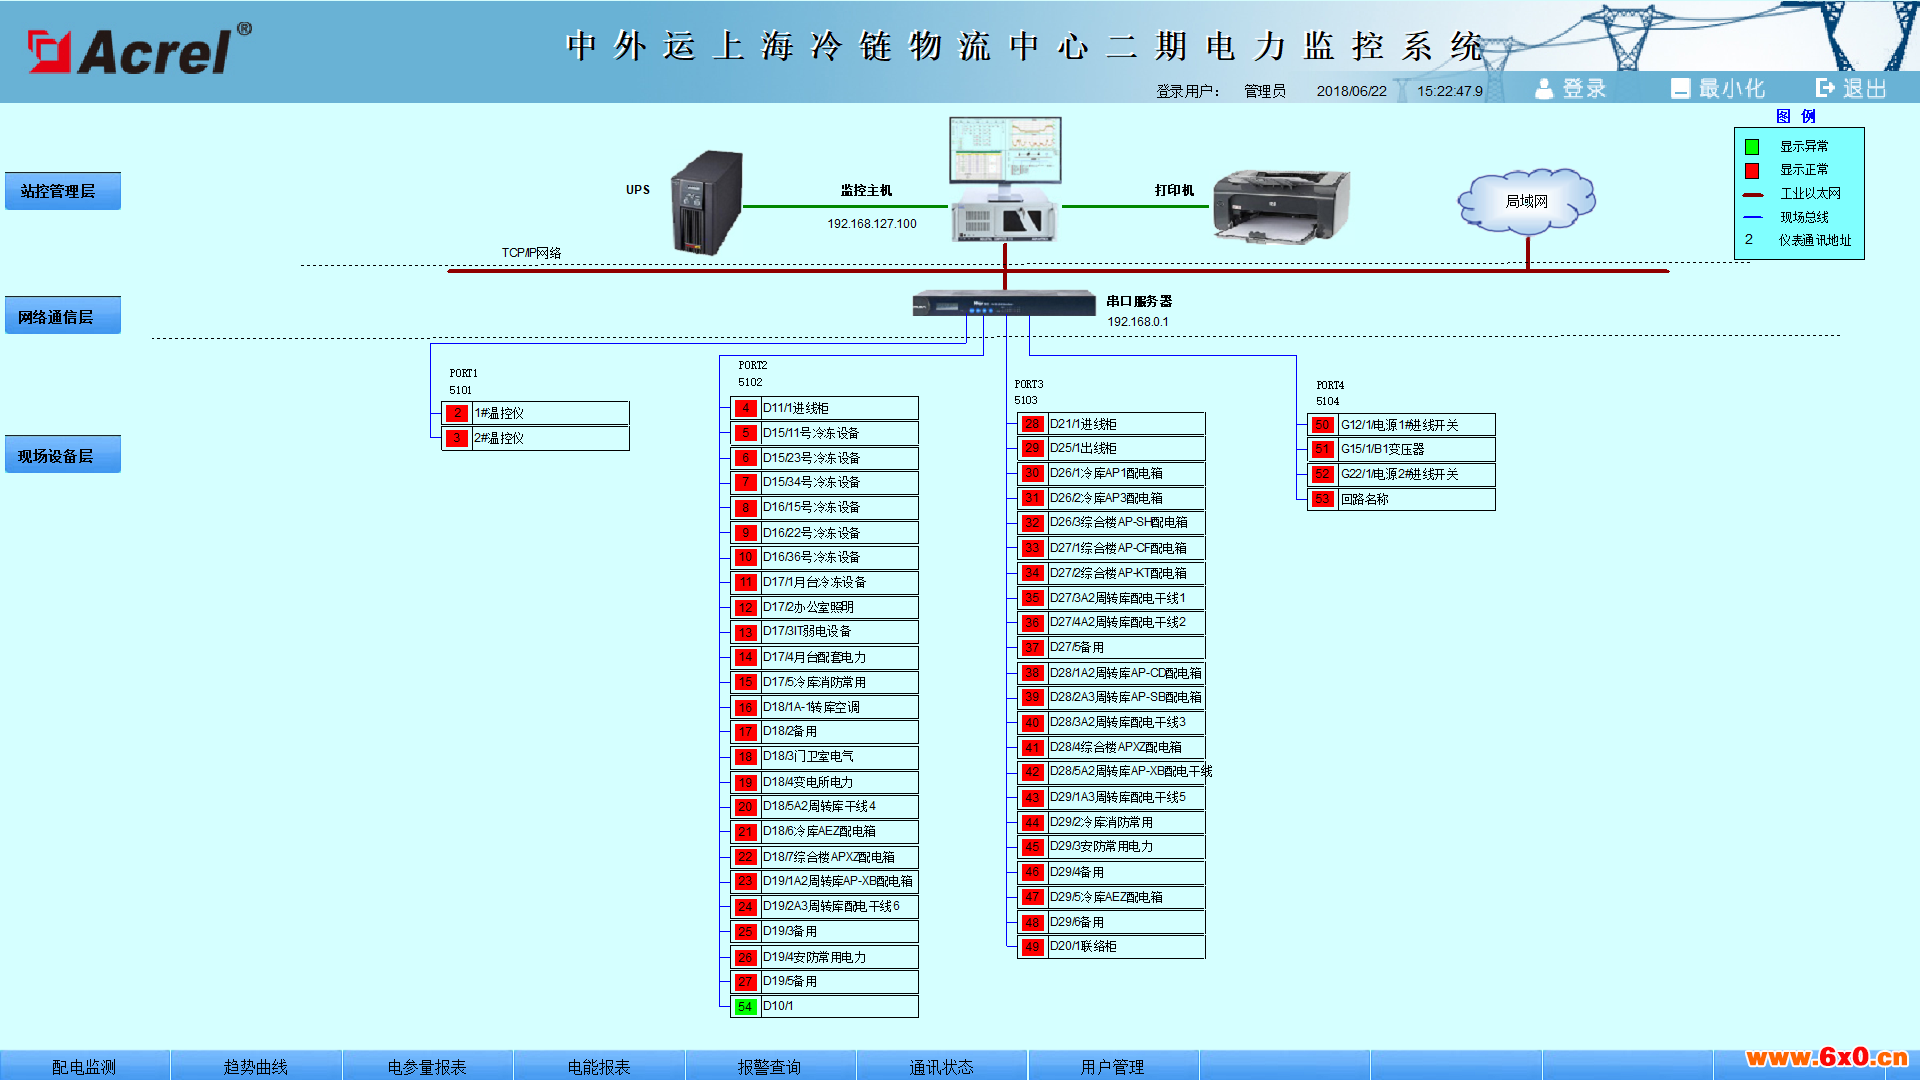Click the Acrel logo
This screenshot has height=1080, width=1920.
pyautogui.click(x=139, y=49)
